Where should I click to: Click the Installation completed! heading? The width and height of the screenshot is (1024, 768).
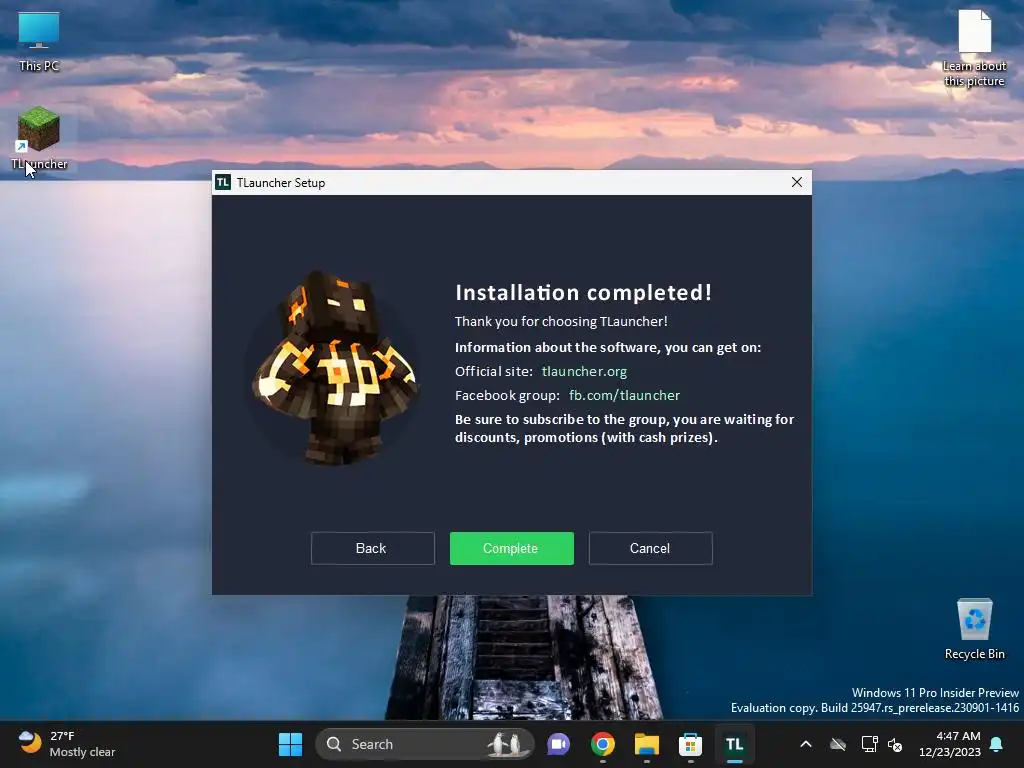coord(583,293)
